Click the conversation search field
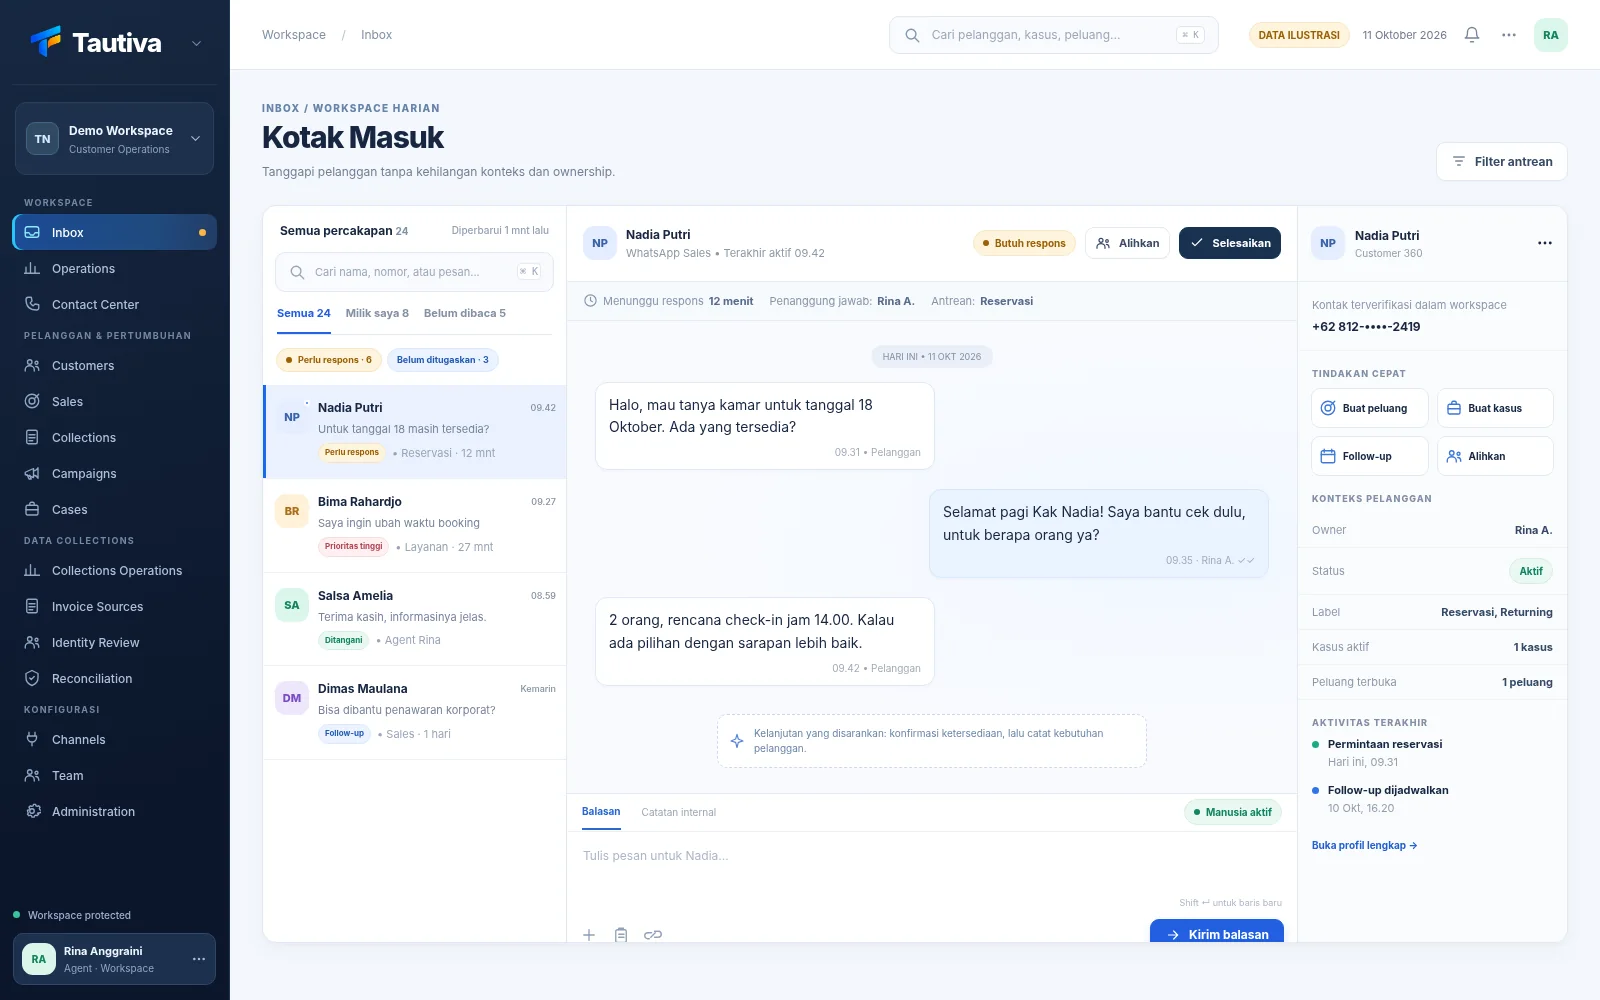Image resolution: width=1600 pixels, height=1000 pixels. point(414,272)
